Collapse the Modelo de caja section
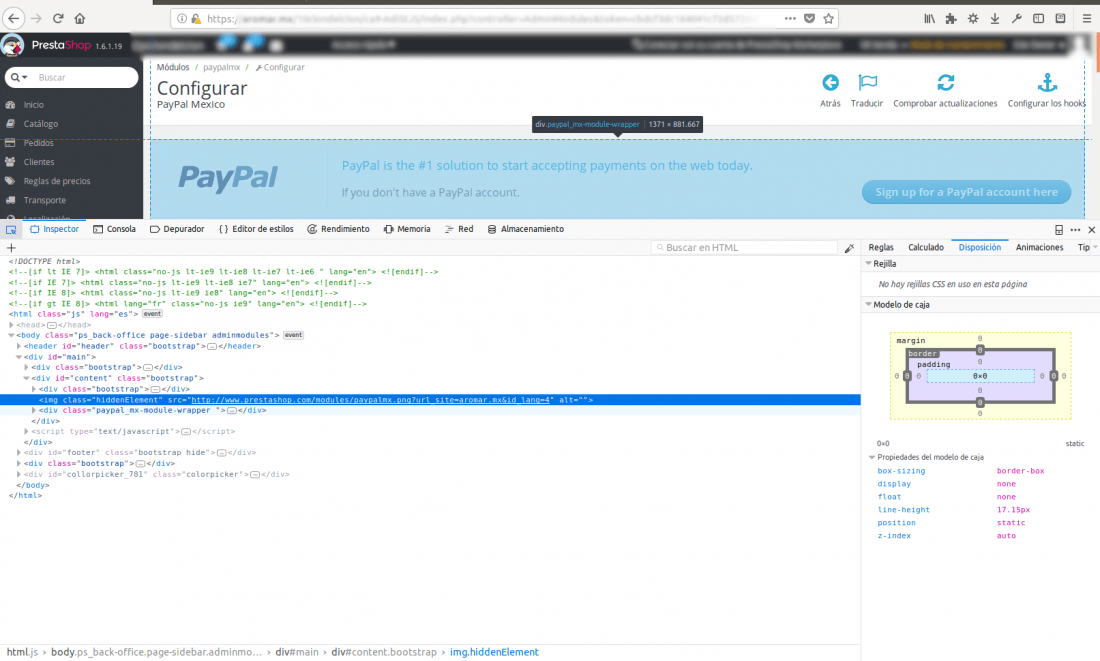 (x=869, y=305)
